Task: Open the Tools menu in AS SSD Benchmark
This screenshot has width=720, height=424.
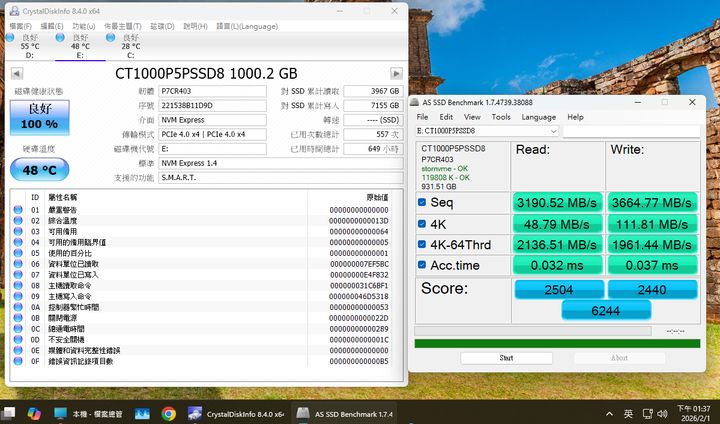Action: coord(500,117)
